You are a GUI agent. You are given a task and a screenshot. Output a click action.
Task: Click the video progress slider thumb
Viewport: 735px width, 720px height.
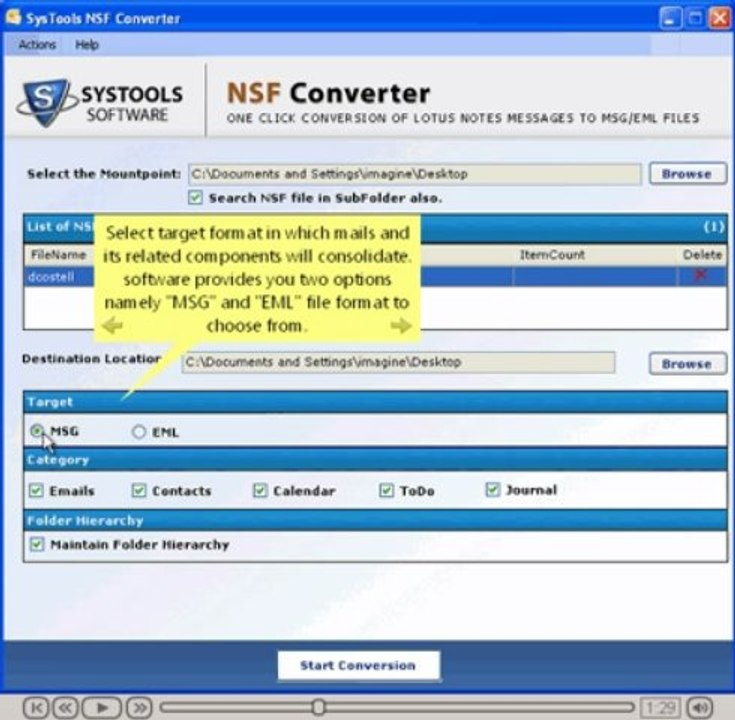click(x=319, y=707)
